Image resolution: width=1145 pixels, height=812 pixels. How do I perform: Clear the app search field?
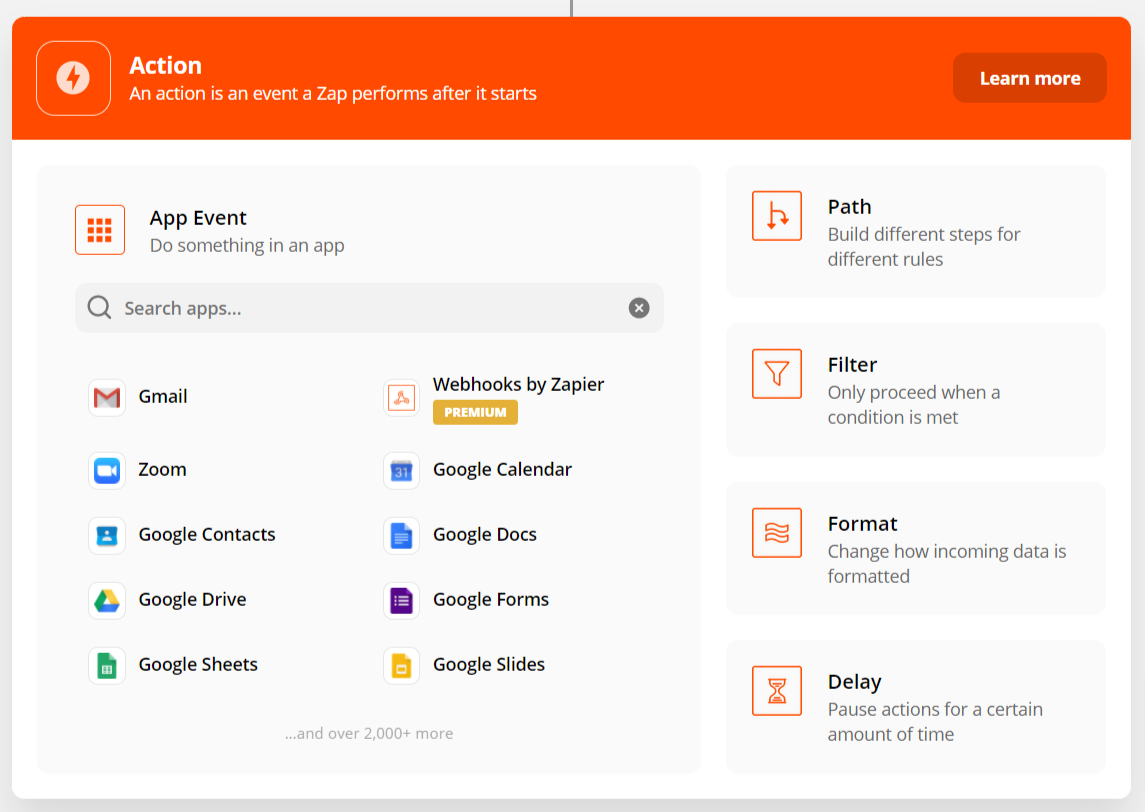pyautogui.click(x=639, y=308)
